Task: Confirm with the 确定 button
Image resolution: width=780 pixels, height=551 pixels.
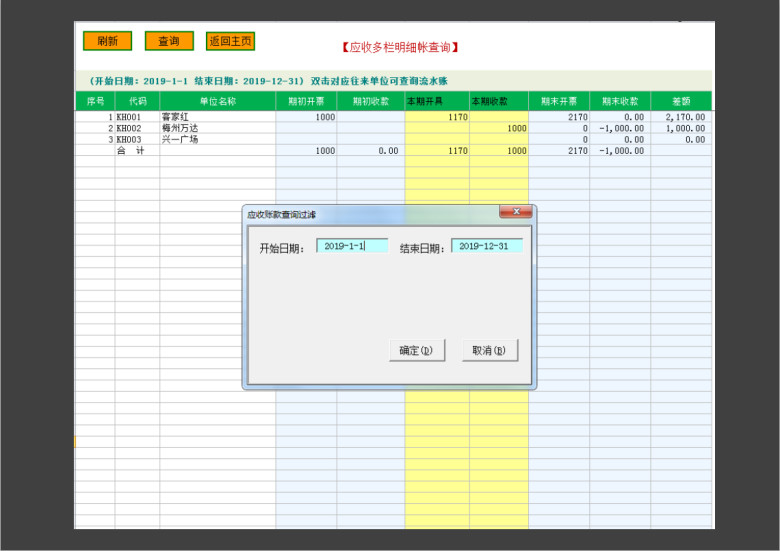Action: [x=417, y=350]
